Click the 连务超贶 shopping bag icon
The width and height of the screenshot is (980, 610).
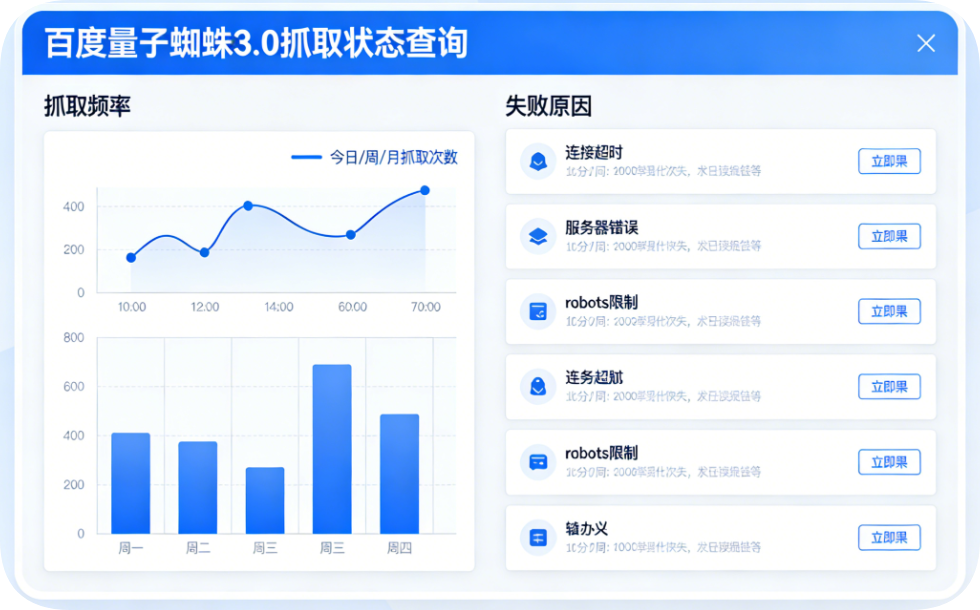point(538,386)
